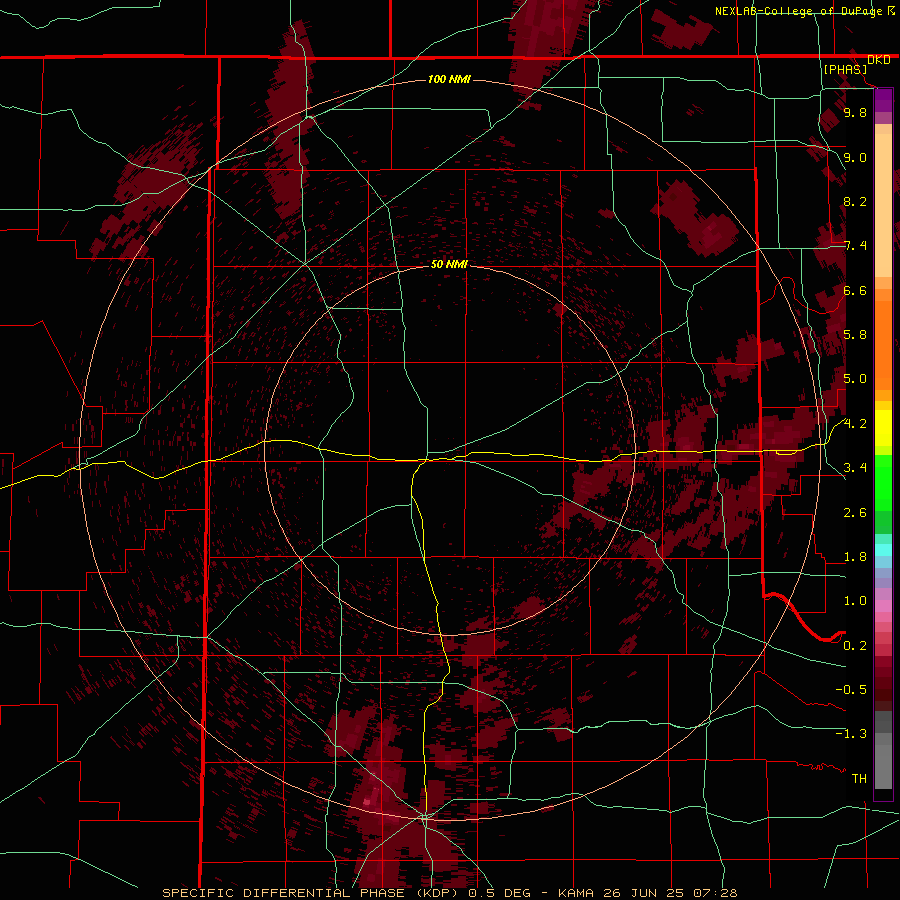Click the TH threshold label on scale
The height and width of the screenshot is (900, 900).
point(859,779)
